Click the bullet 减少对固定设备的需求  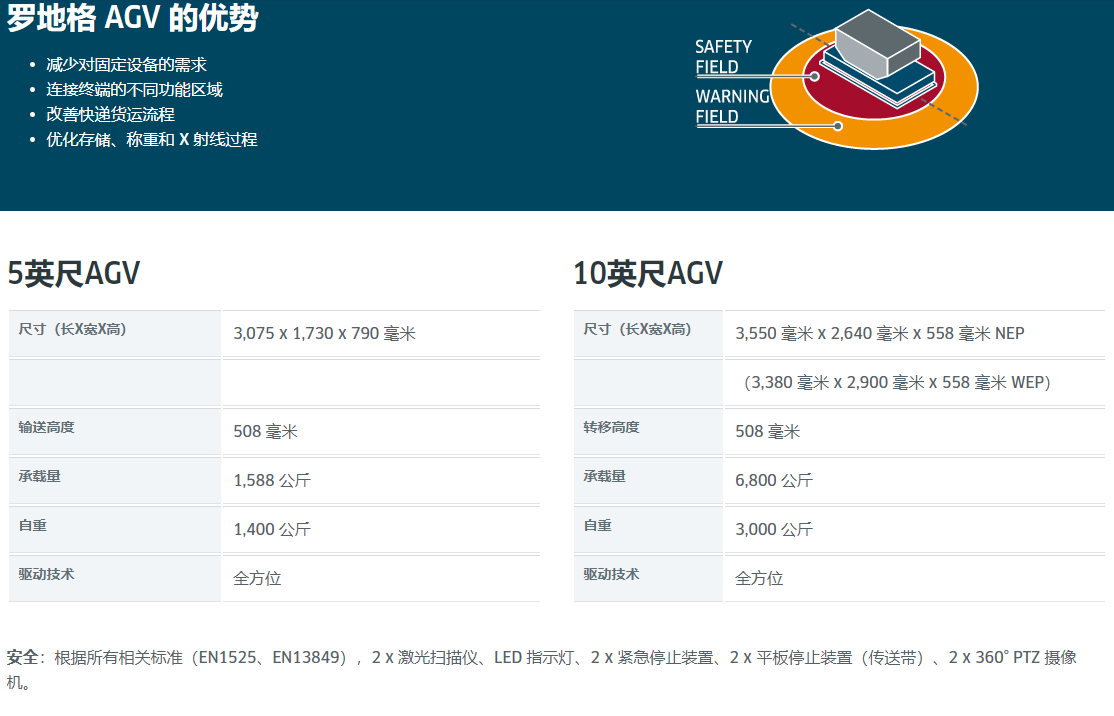pyautogui.click(x=126, y=65)
